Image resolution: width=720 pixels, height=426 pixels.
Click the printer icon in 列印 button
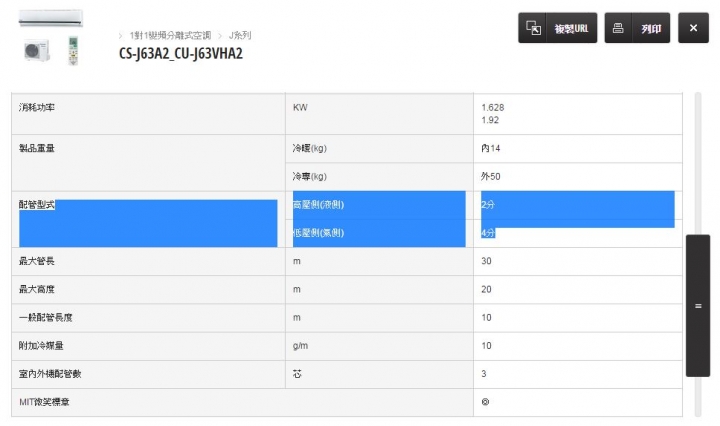tap(619, 28)
